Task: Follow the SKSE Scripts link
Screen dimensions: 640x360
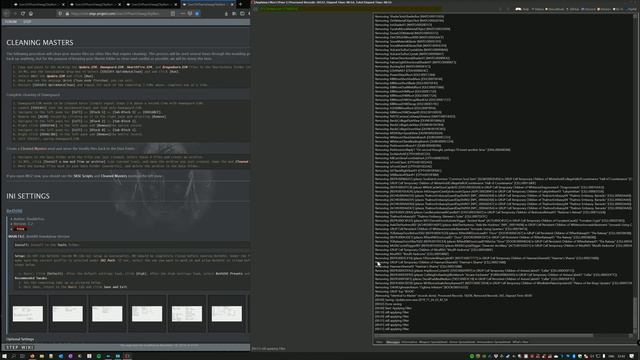Action: (83, 176)
